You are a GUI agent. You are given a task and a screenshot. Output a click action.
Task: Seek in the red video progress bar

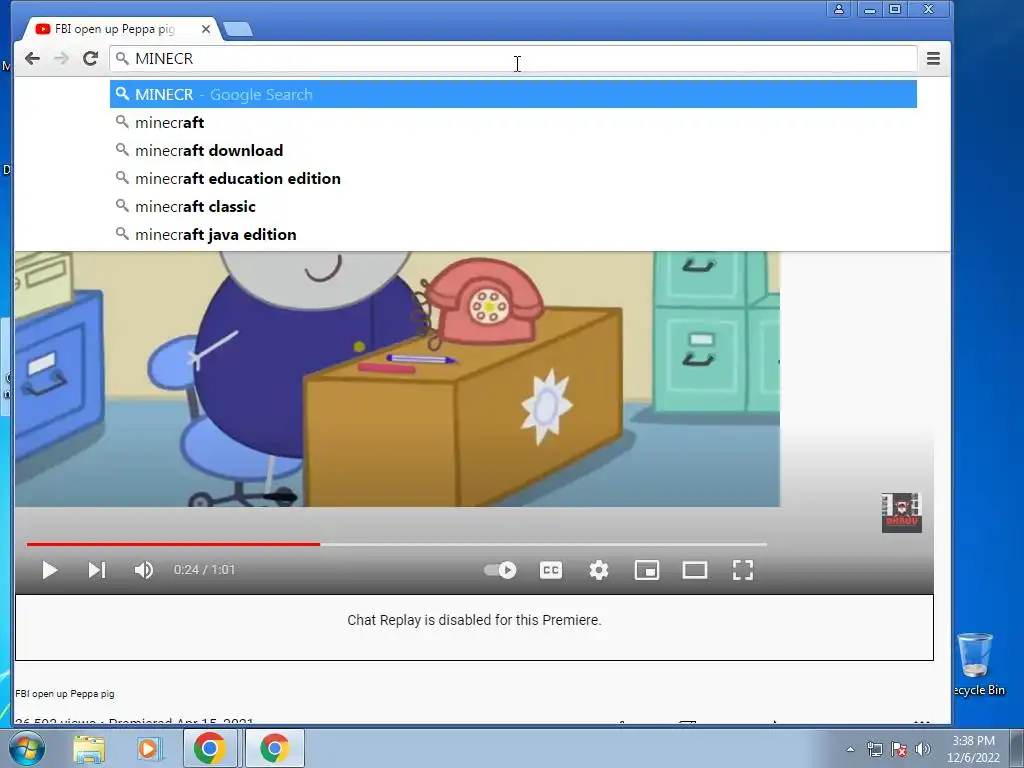tap(396, 543)
